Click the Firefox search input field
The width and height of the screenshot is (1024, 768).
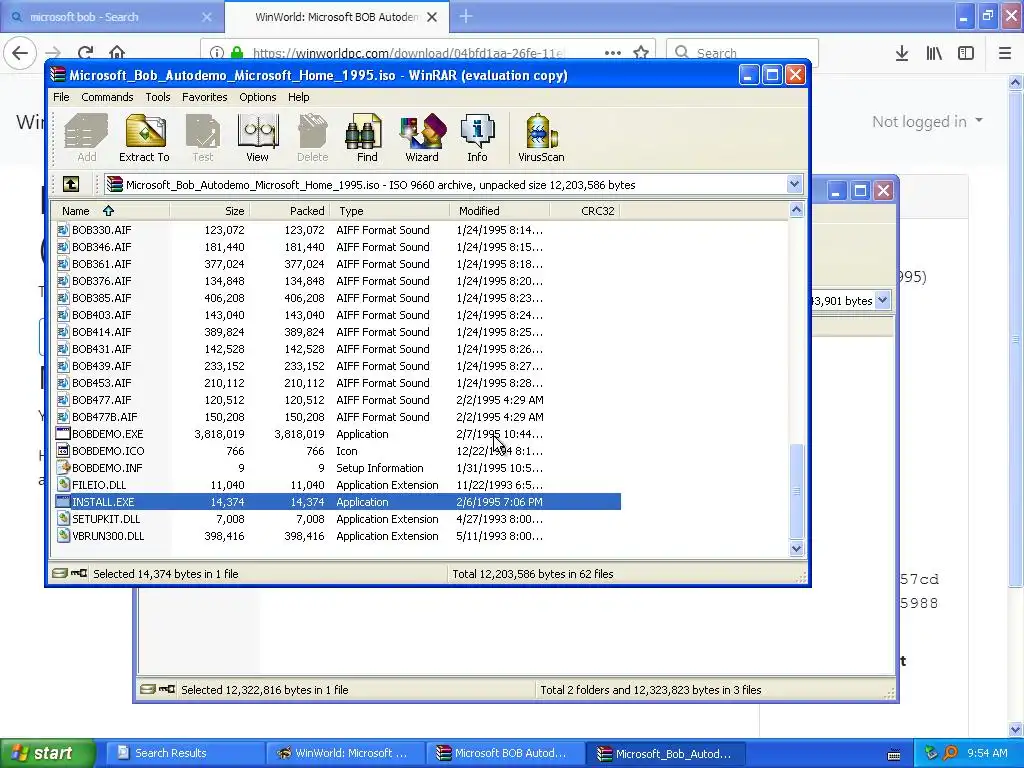[x=743, y=53]
